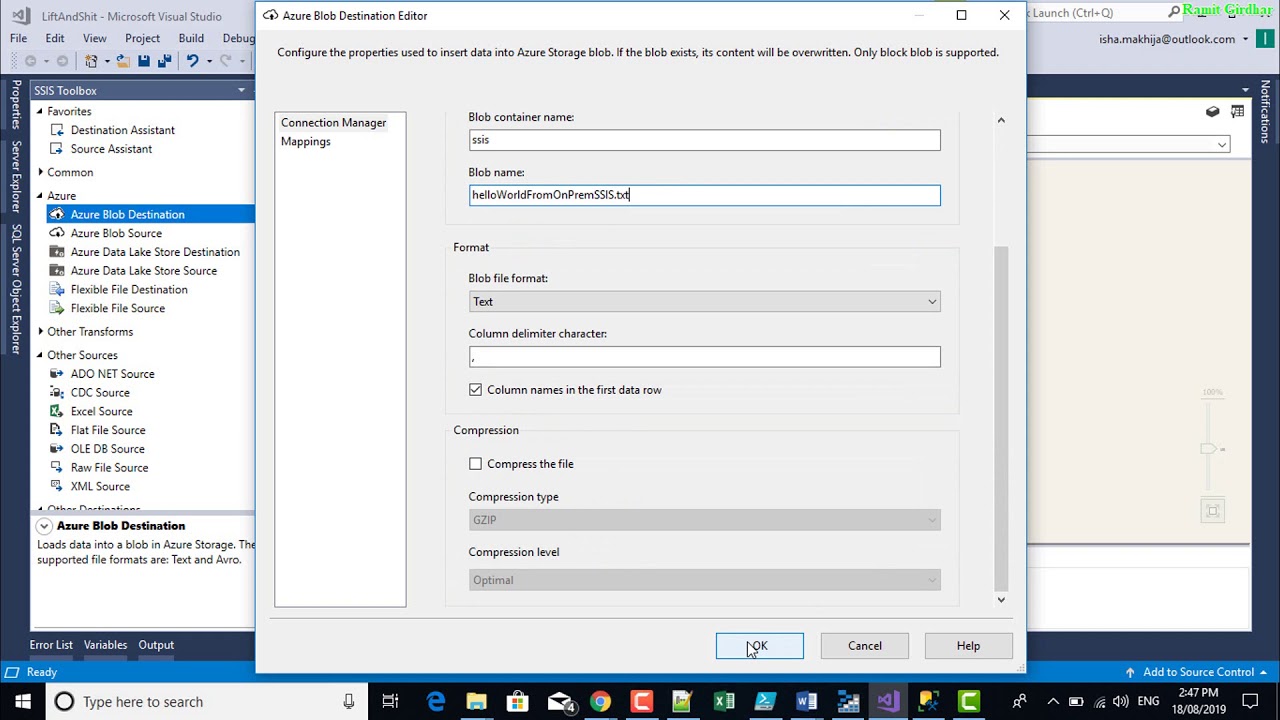This screenshot has height=720, width=1280.
Task: Click the Excel Source icon
Action: point(57,411)
